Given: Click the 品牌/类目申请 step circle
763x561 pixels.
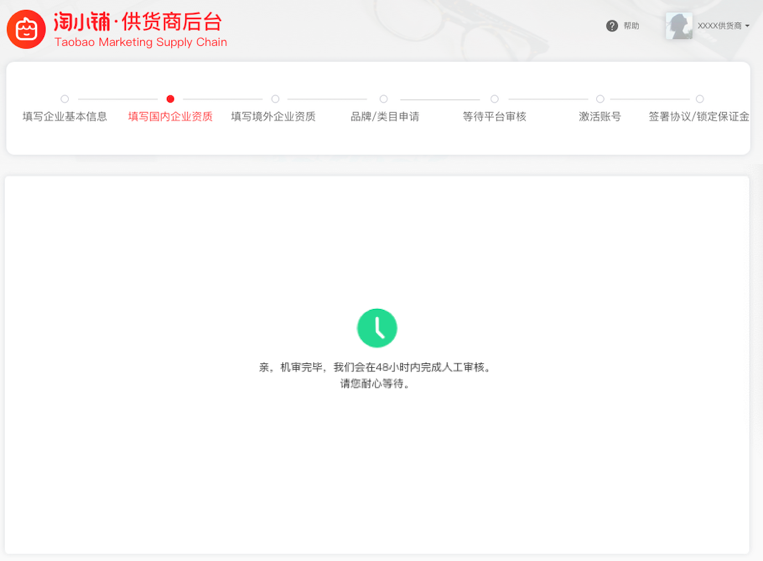Looking at the screenshot, I should point(384,99).
